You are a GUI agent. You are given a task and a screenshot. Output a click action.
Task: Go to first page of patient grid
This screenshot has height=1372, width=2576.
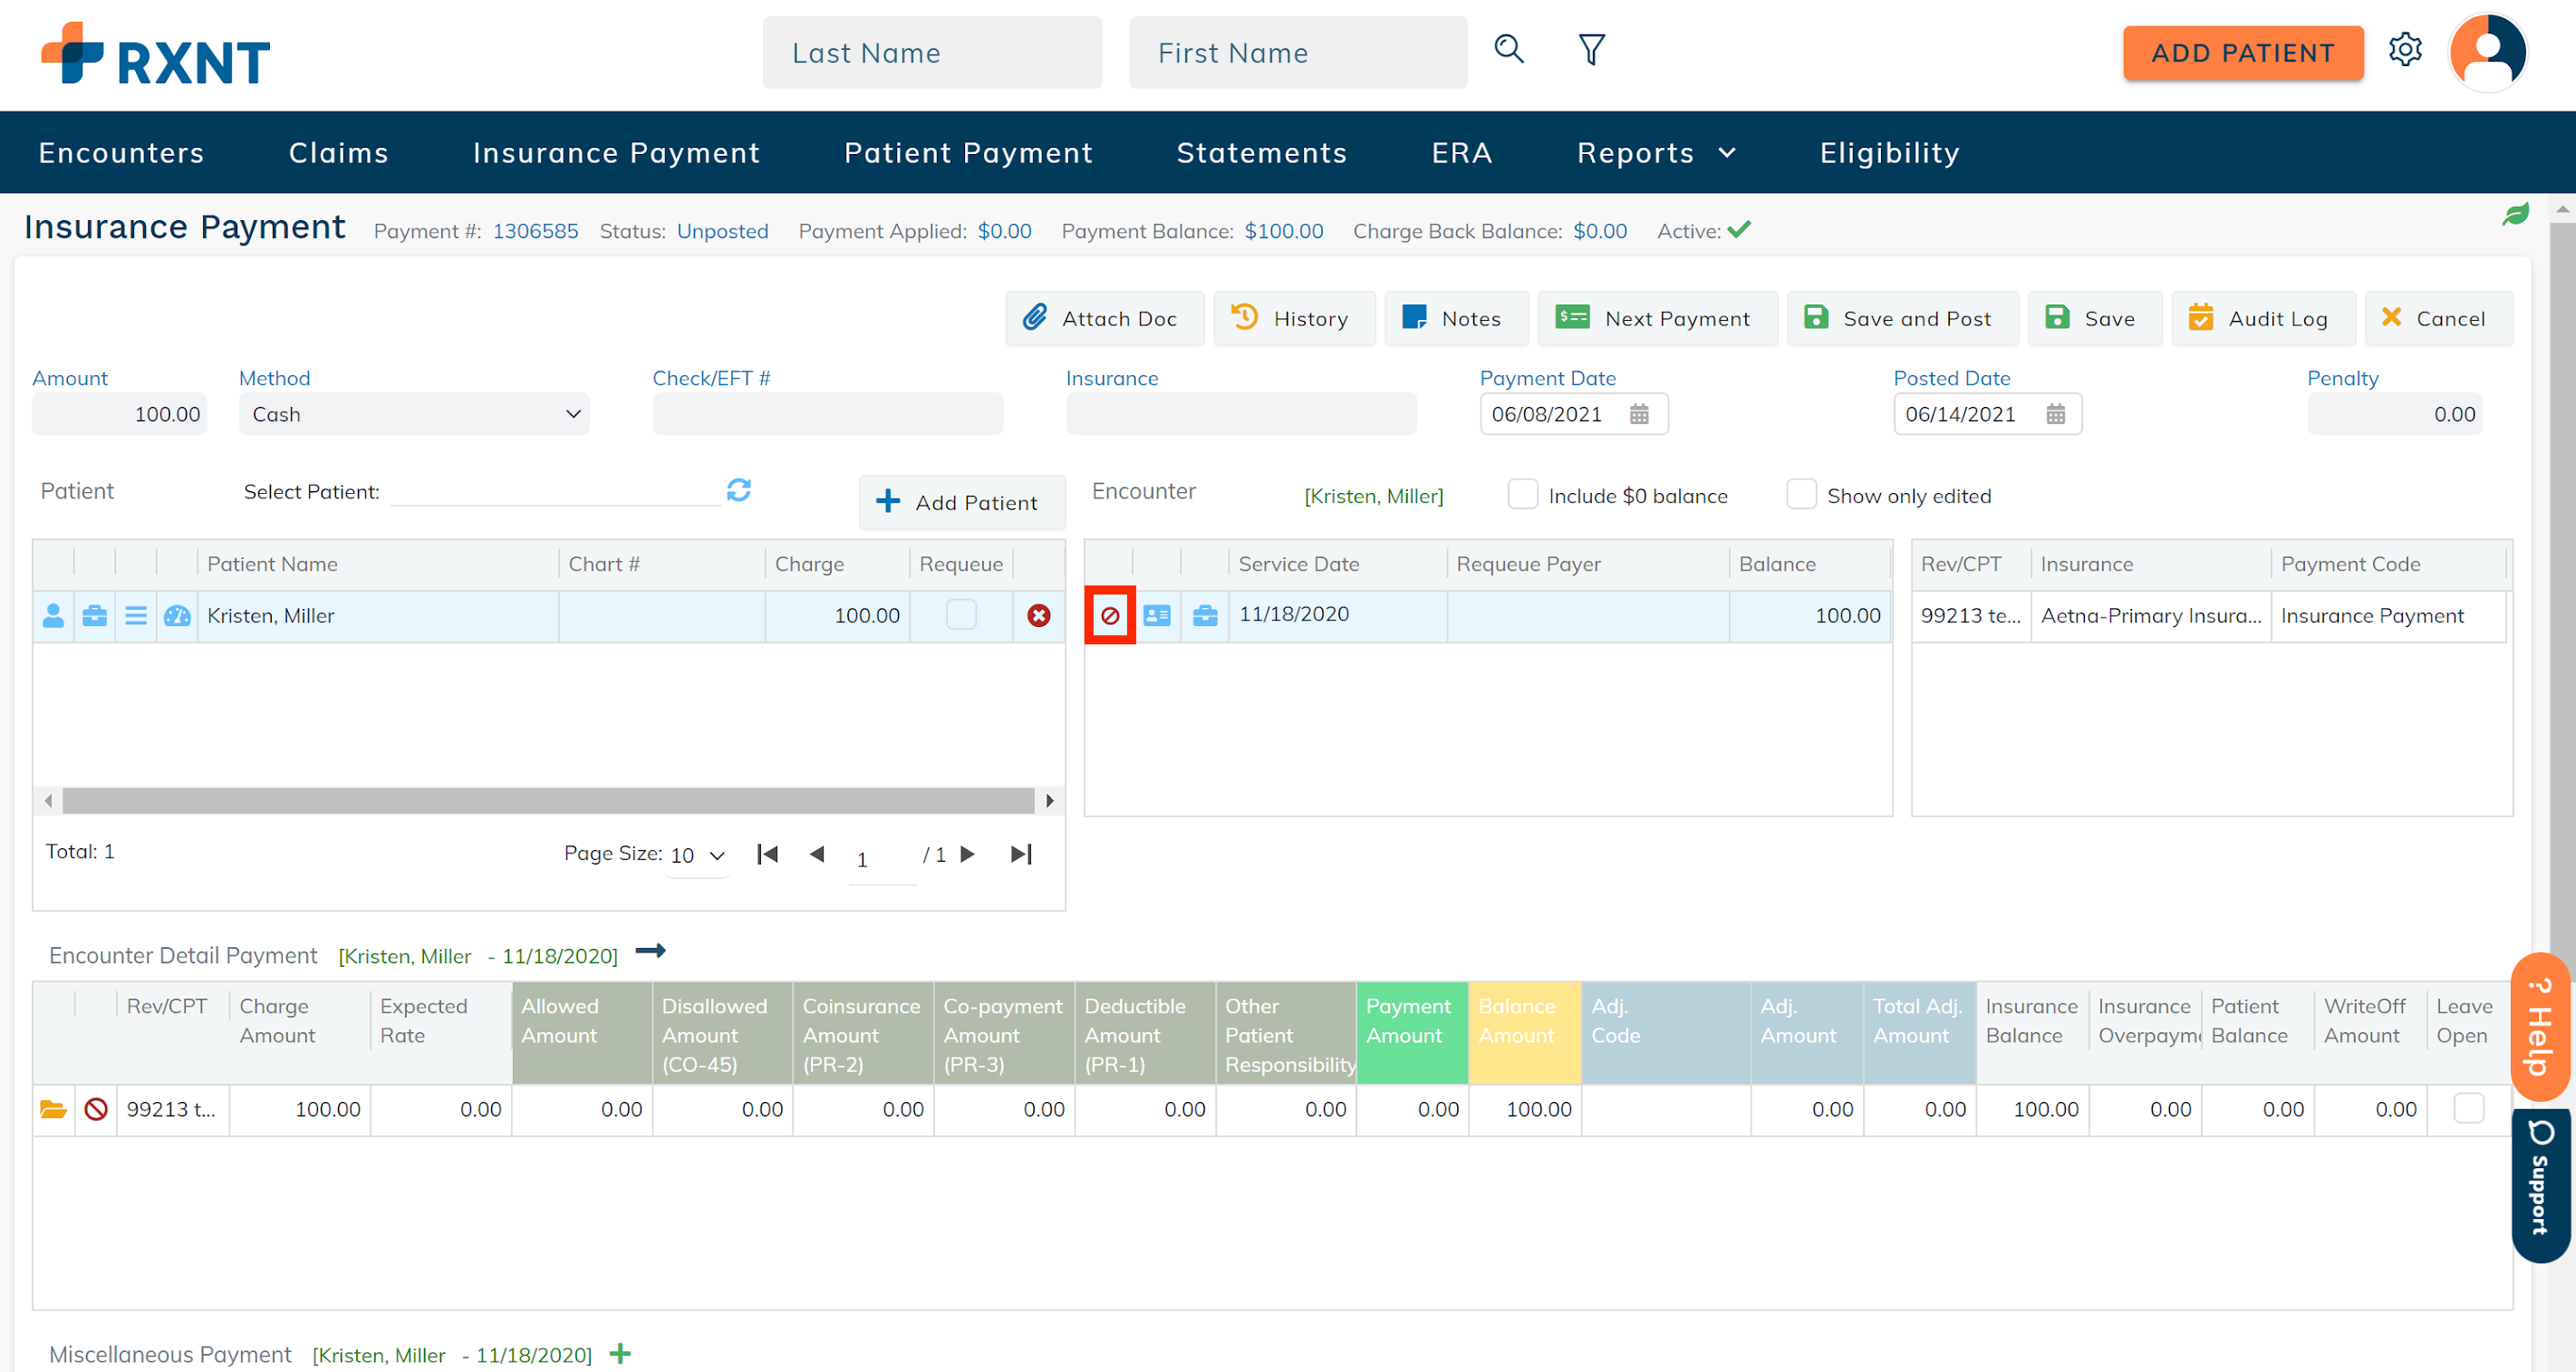pos(767,854)
